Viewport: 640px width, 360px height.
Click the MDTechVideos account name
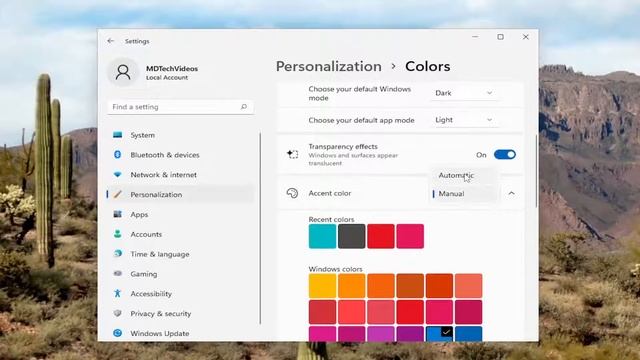pos(172,69)
